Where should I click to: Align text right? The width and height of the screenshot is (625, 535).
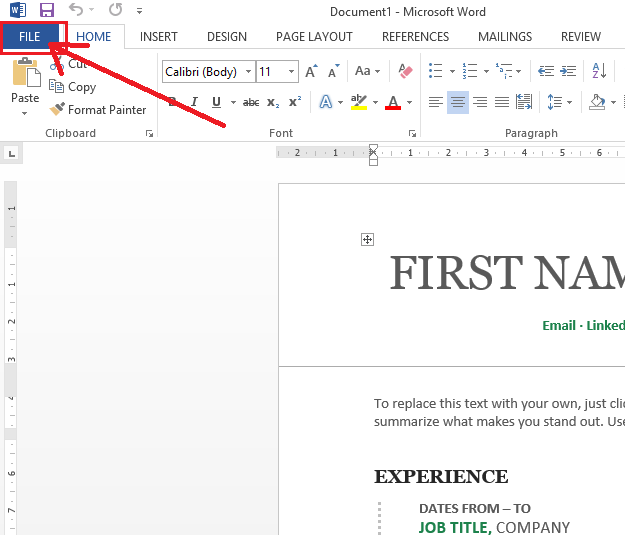coord(480,102)
